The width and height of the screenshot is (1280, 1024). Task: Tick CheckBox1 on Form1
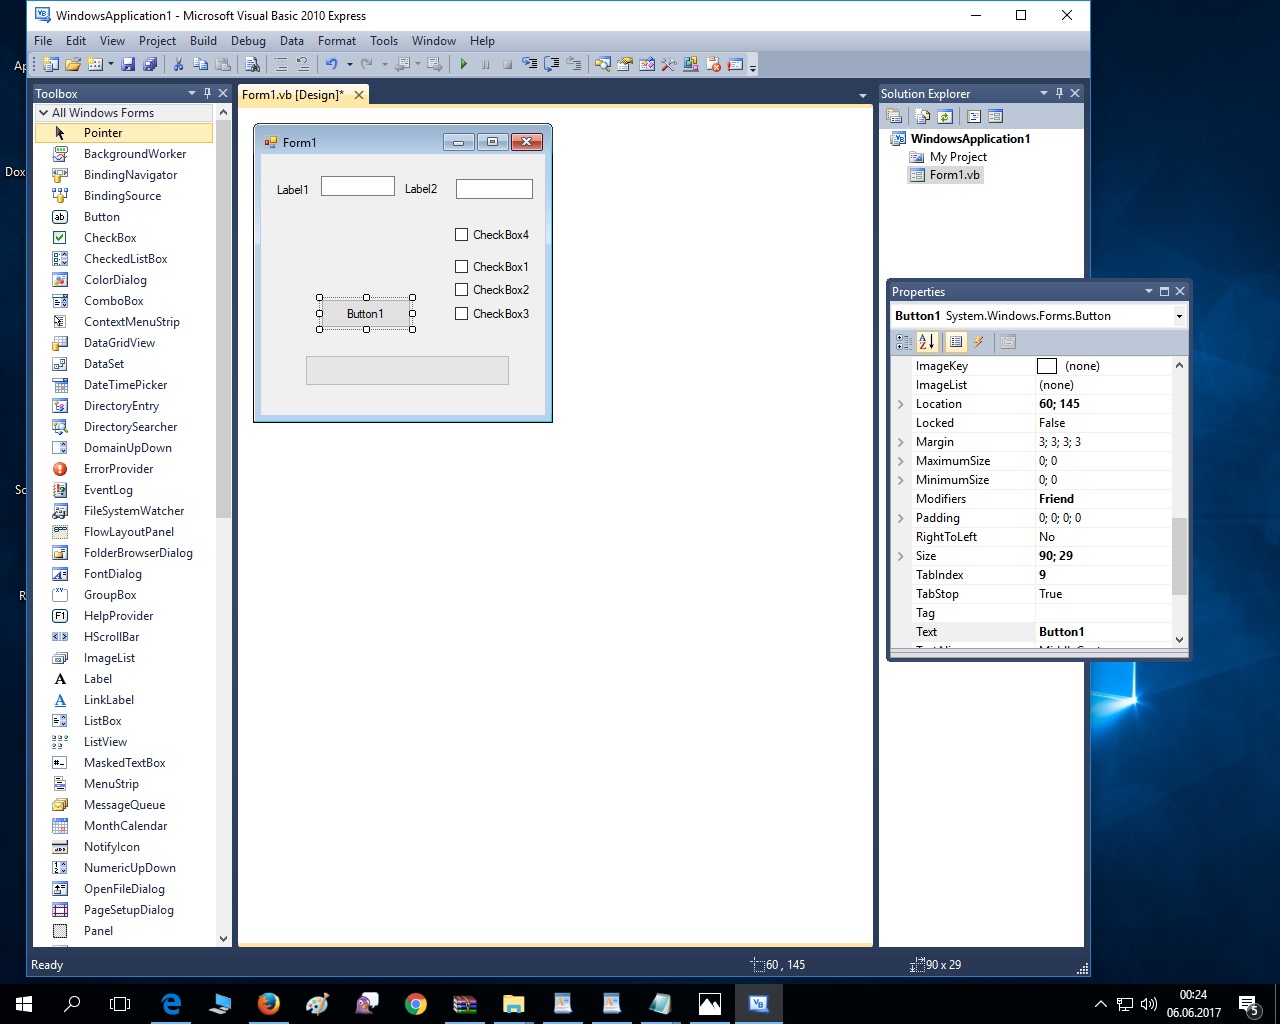click(x=461, y=267)
